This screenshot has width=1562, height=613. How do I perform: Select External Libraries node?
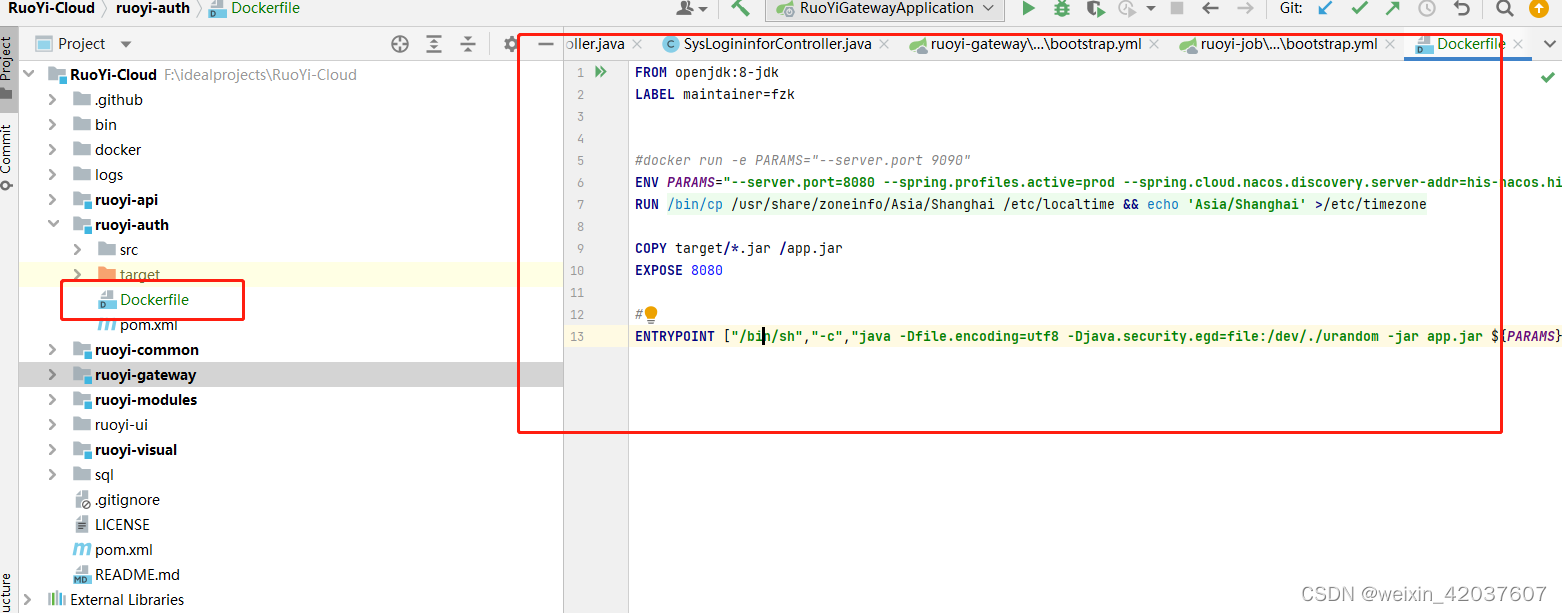click(127, 600)
